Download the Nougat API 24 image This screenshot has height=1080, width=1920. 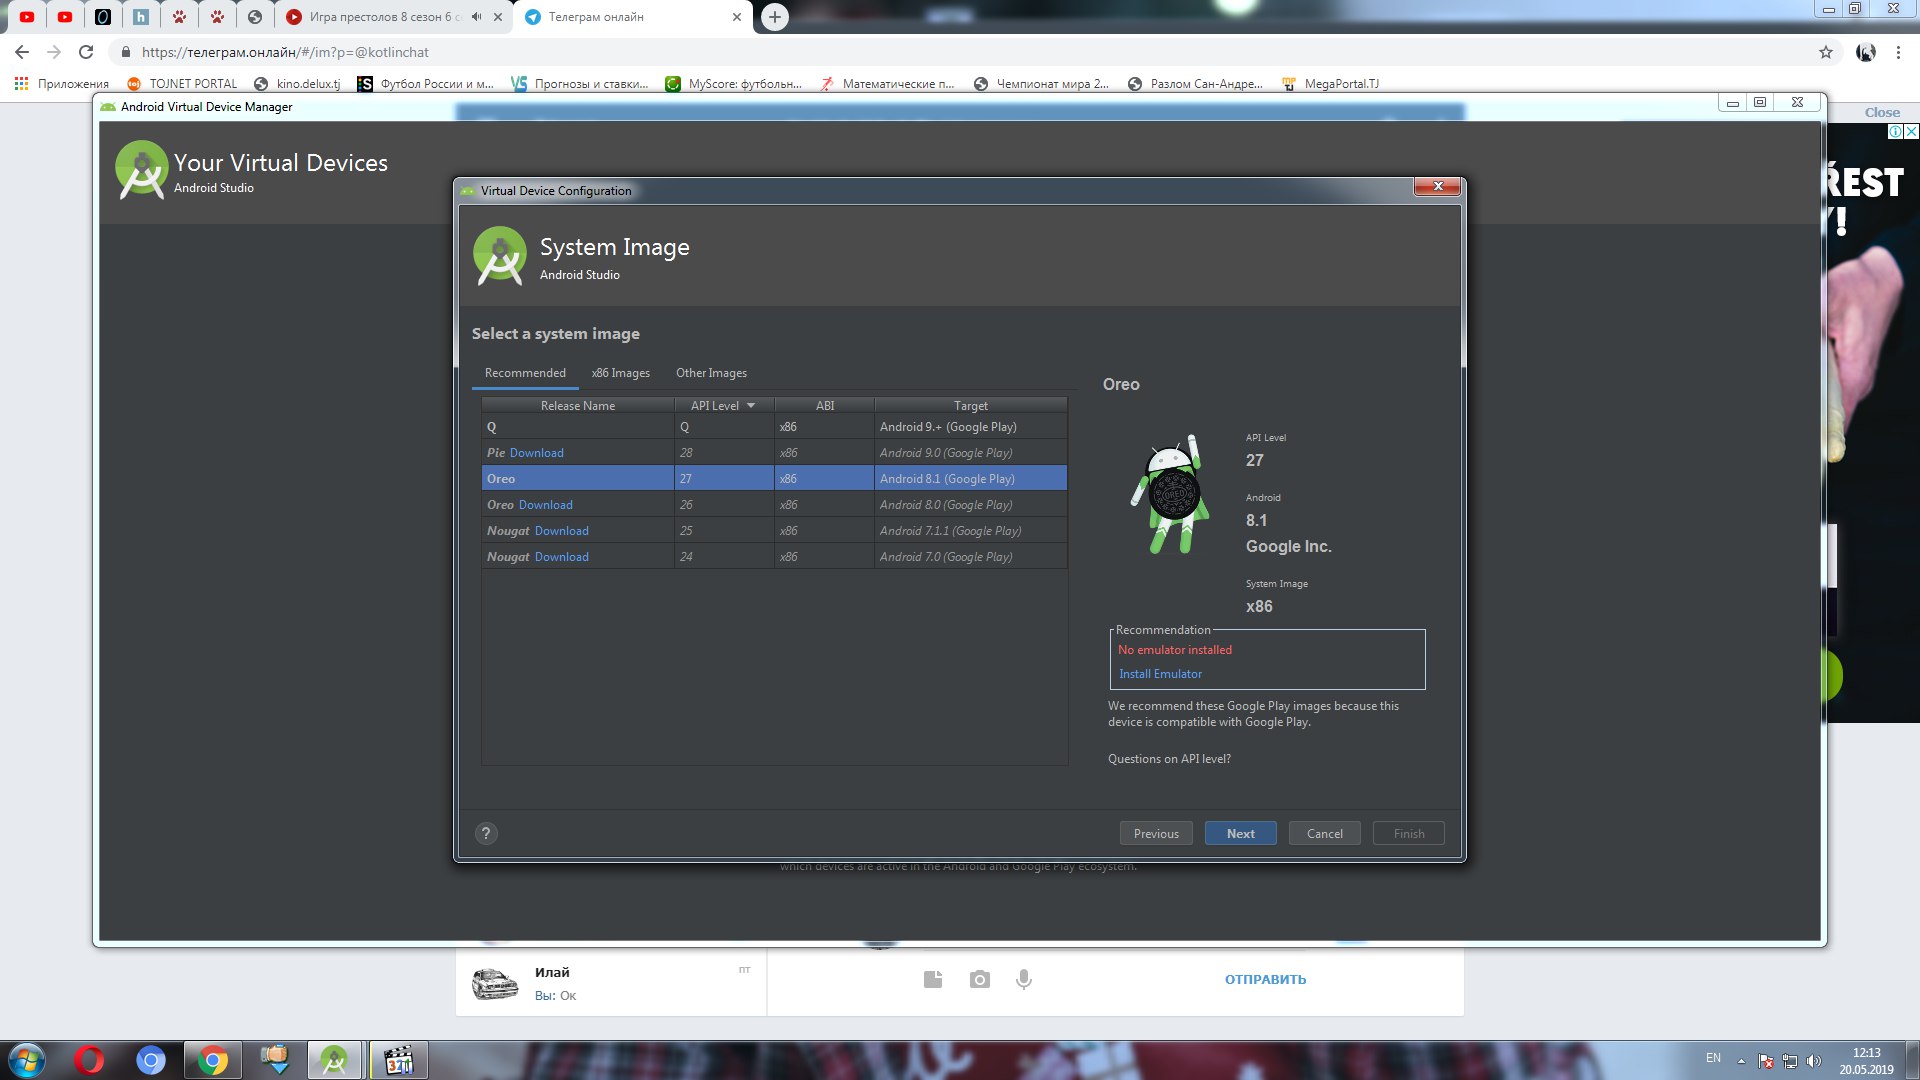click(x=562, y=557)
